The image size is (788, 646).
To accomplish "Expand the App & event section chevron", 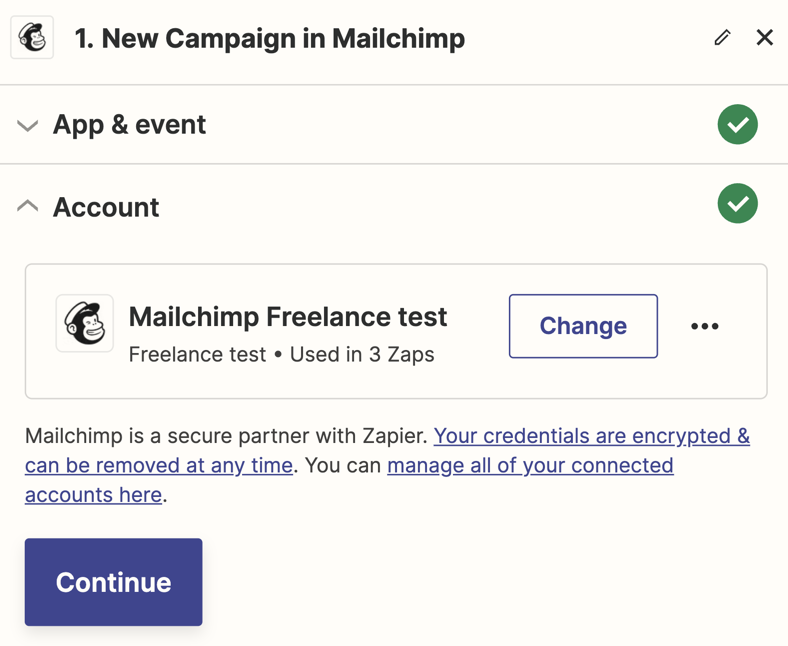I will 28,126.
